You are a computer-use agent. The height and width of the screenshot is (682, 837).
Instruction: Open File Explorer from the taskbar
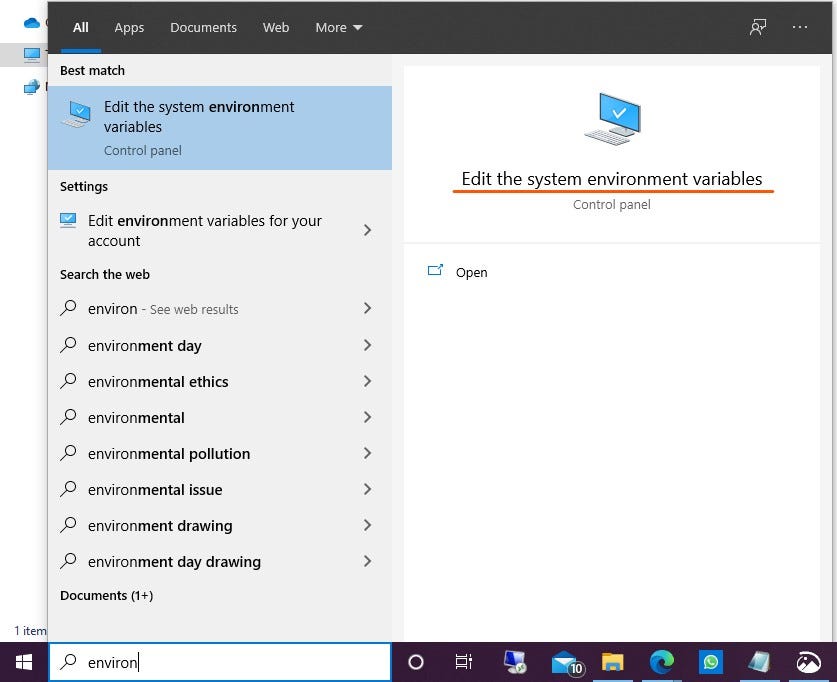click(x=612, y=662)
